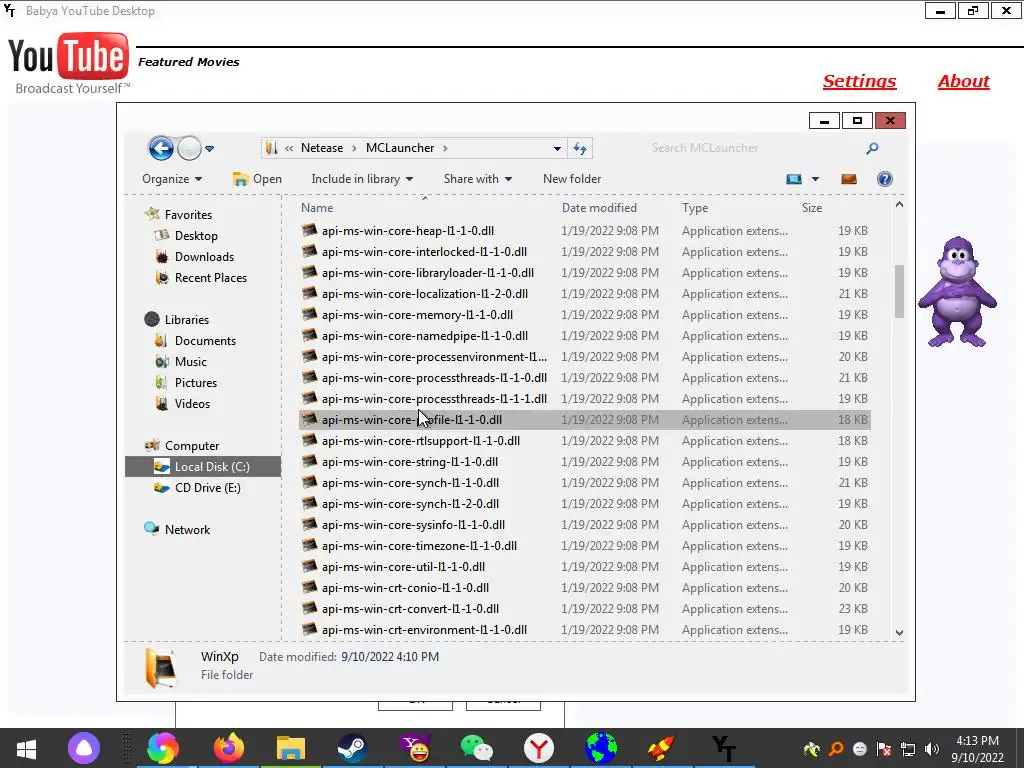Select api-ms-win-core-localization-l1-2-0.dll
Screen dimensions: 1024x768
point(584,294)
